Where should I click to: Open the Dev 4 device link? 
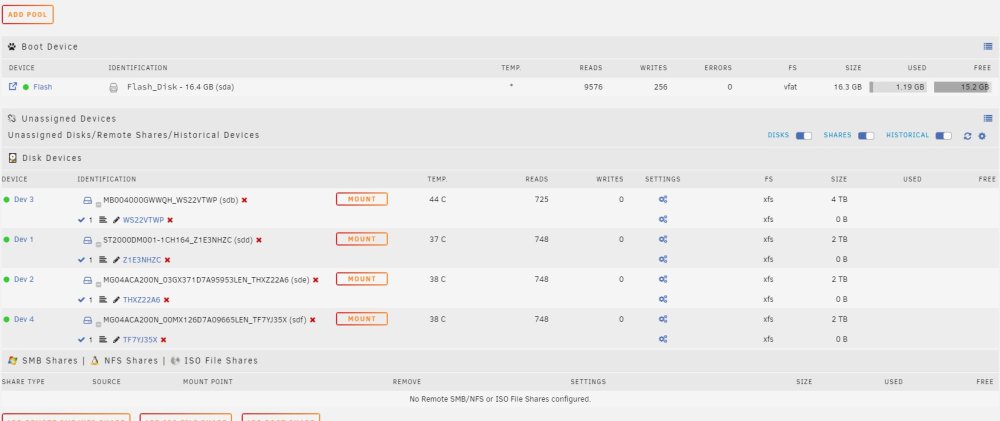click(x=24, y=320)
